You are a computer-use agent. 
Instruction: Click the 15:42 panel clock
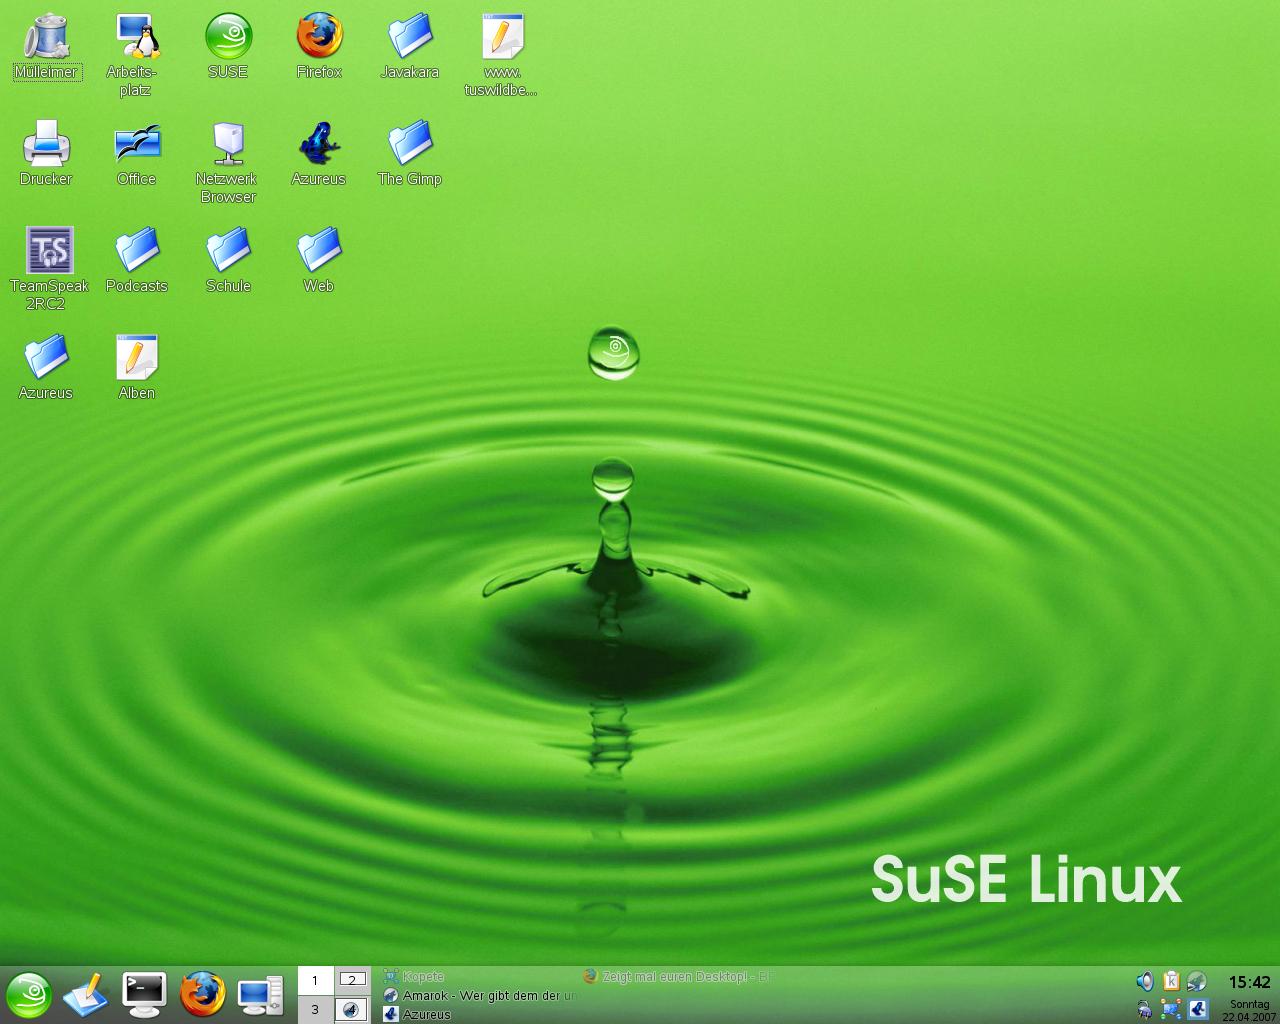pos(1249,982)
